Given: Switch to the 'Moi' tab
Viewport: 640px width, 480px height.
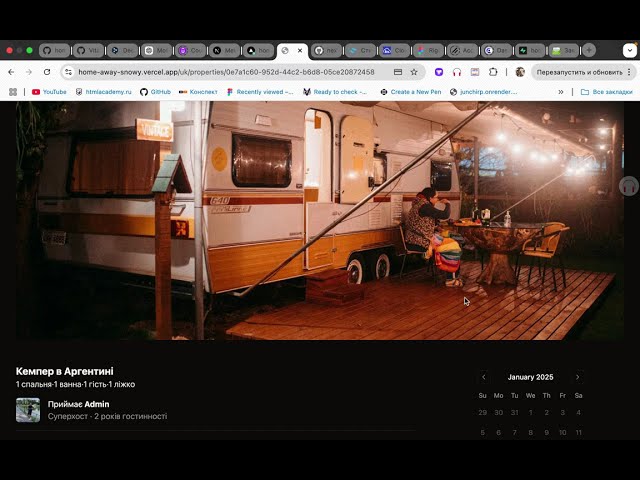Looking at the screenshot, I should 157,51.
